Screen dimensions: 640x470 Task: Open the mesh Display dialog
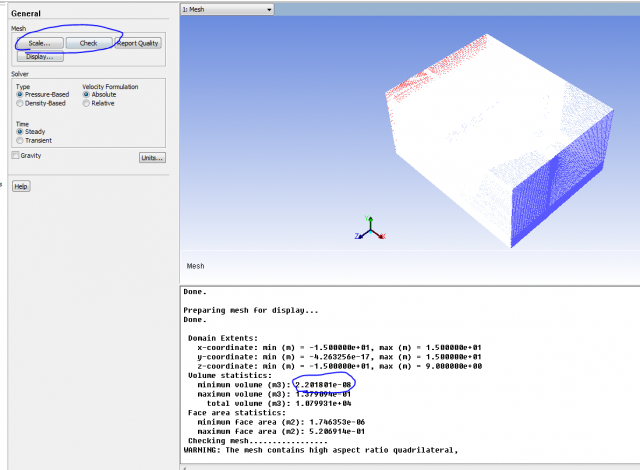click(39, 57)
